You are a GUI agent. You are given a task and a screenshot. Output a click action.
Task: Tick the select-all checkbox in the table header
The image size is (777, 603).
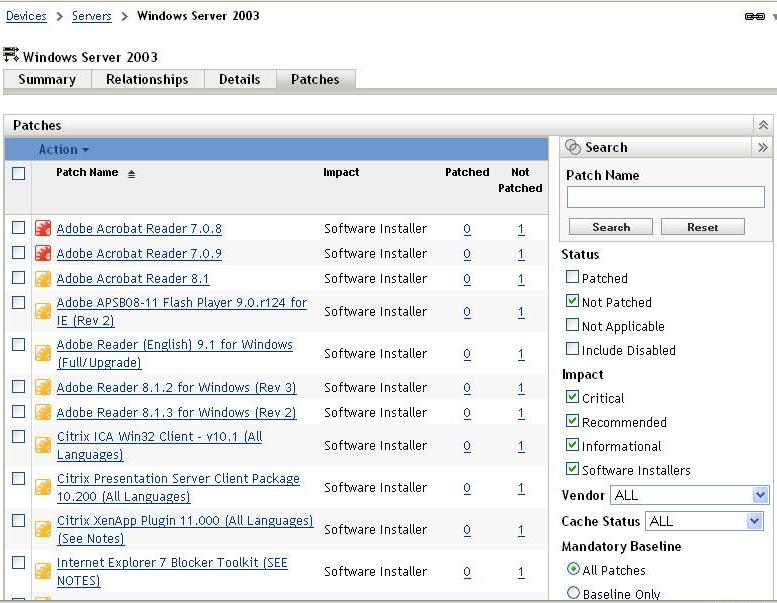pyautogui.click(x=18, y=173)
